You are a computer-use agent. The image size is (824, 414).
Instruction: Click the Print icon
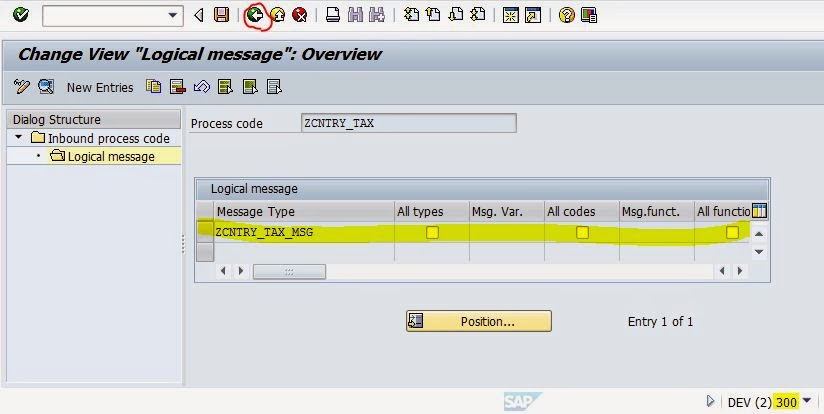pos(333,15)
